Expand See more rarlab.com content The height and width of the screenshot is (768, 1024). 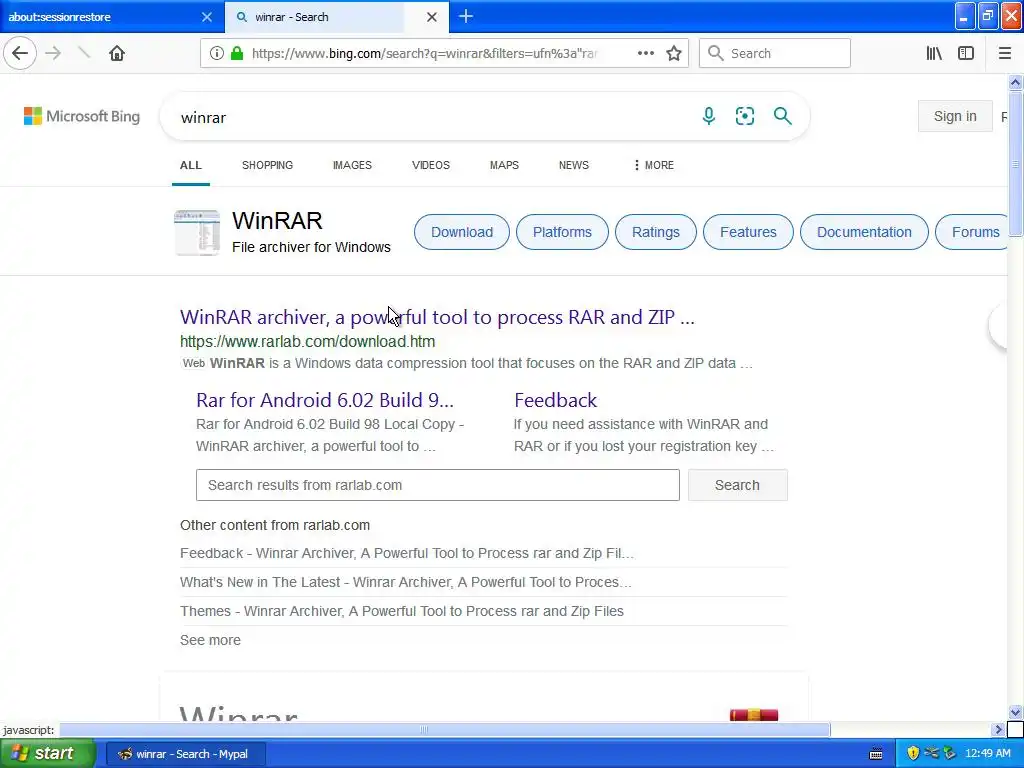(x=210, y=640)
